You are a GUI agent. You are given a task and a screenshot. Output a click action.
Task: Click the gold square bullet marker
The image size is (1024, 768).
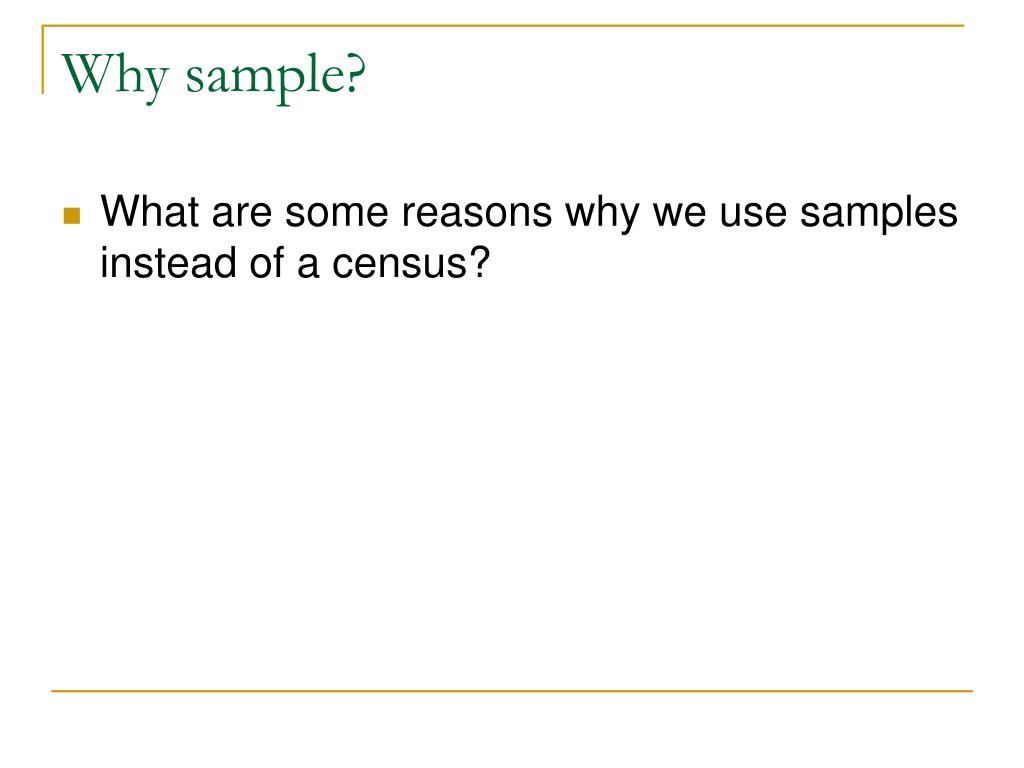click(72, 216)
